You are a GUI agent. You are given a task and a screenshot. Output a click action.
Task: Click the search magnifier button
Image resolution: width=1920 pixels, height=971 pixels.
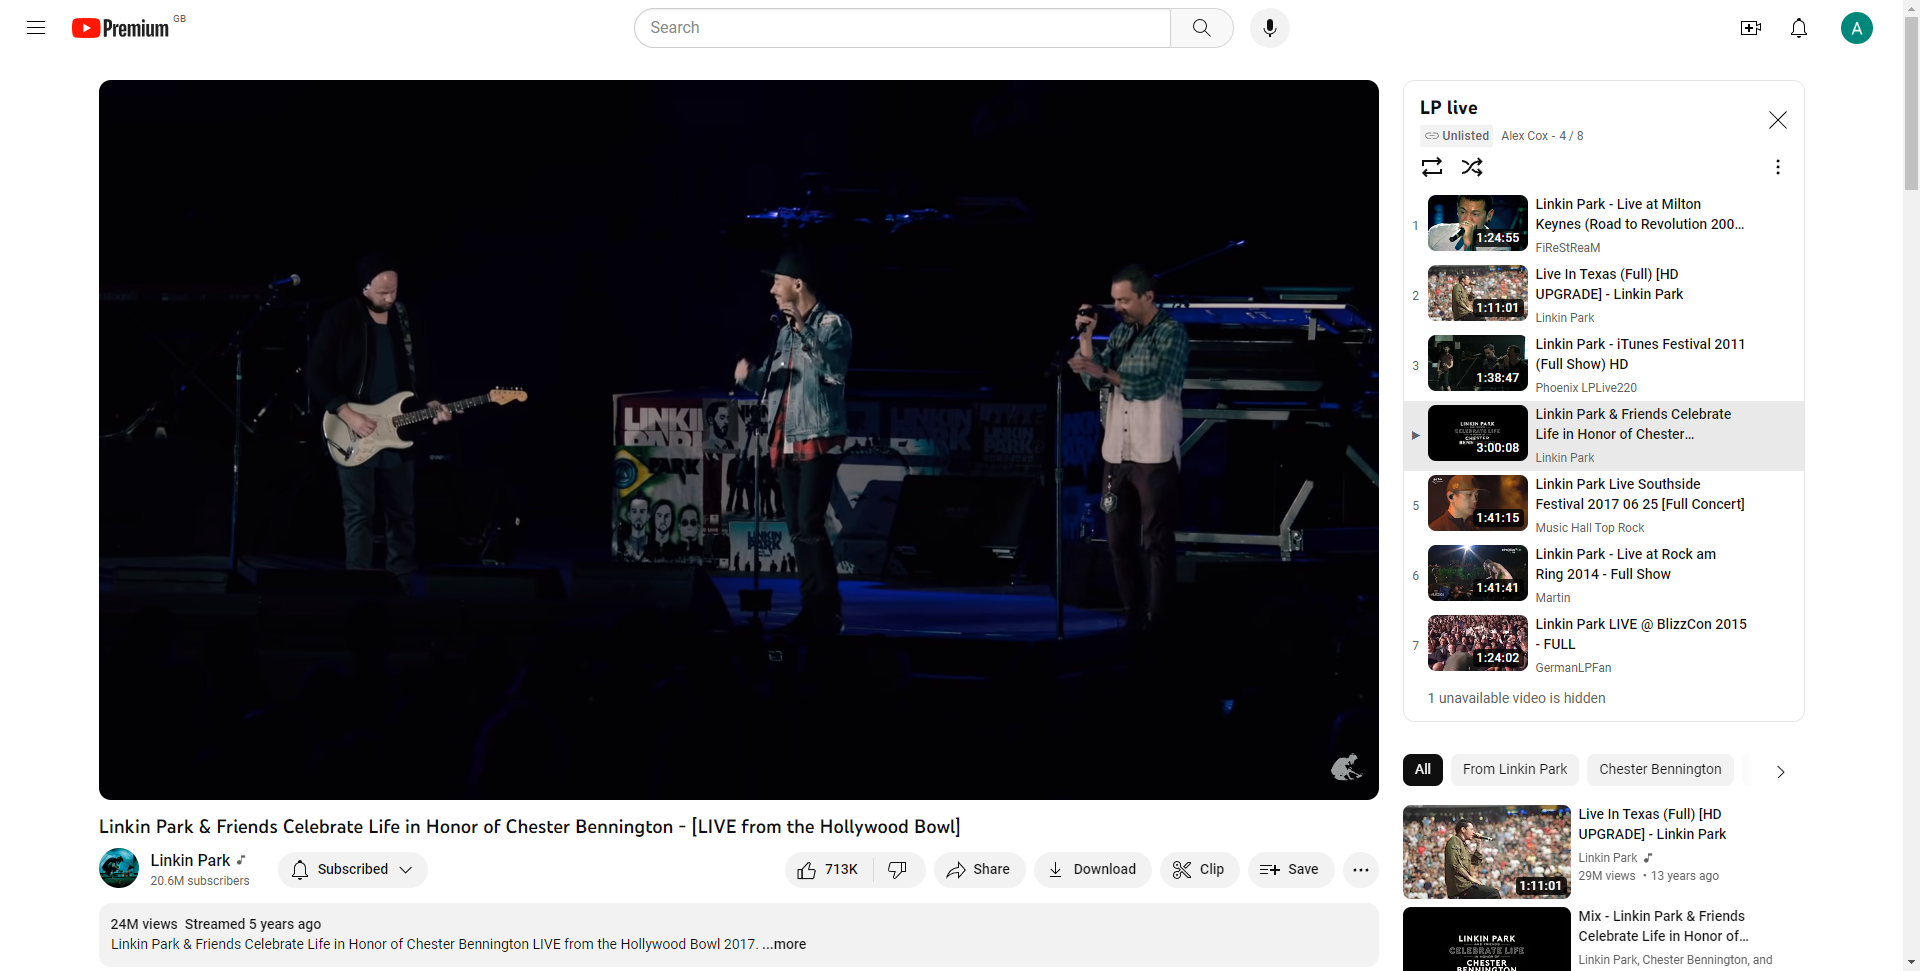point(1201,28)
